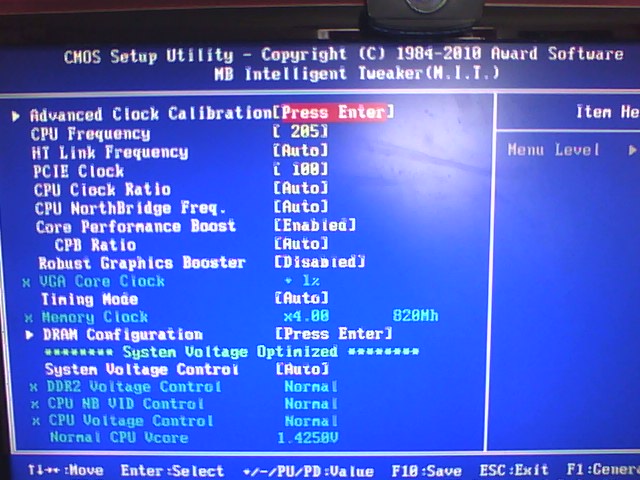Toggle Core Performance Boost Enabled setting
This screenshot has height=480, width=640.
(314, 226)
